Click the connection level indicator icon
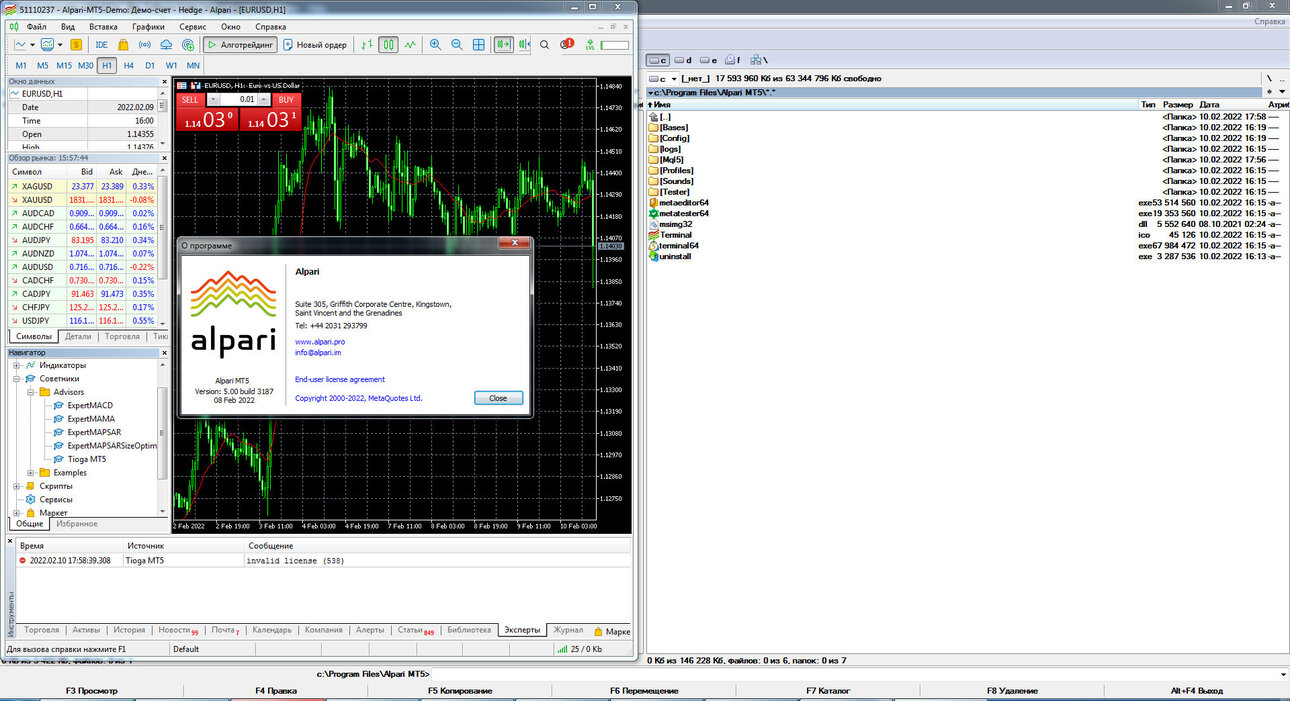Image resolution: width=1290 pixels, height=701 pixels. [590, 45]
